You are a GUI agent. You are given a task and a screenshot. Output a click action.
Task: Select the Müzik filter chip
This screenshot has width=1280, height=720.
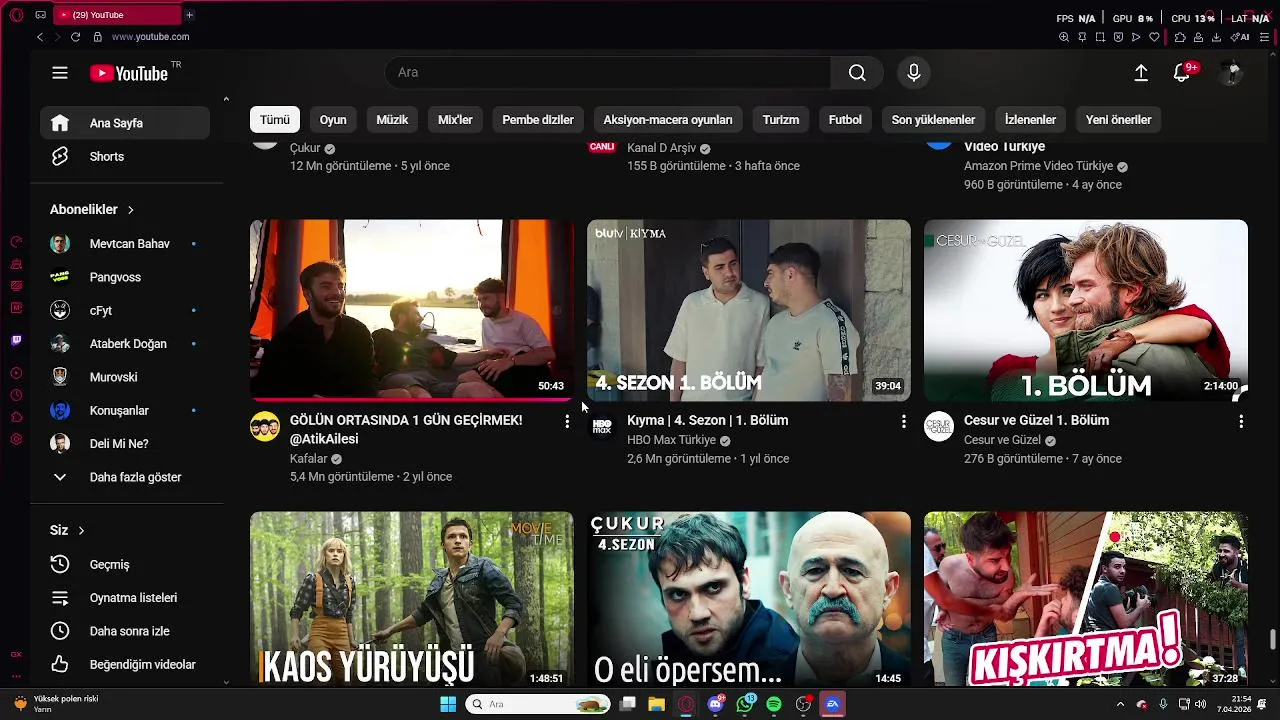[x=392, y=120]
